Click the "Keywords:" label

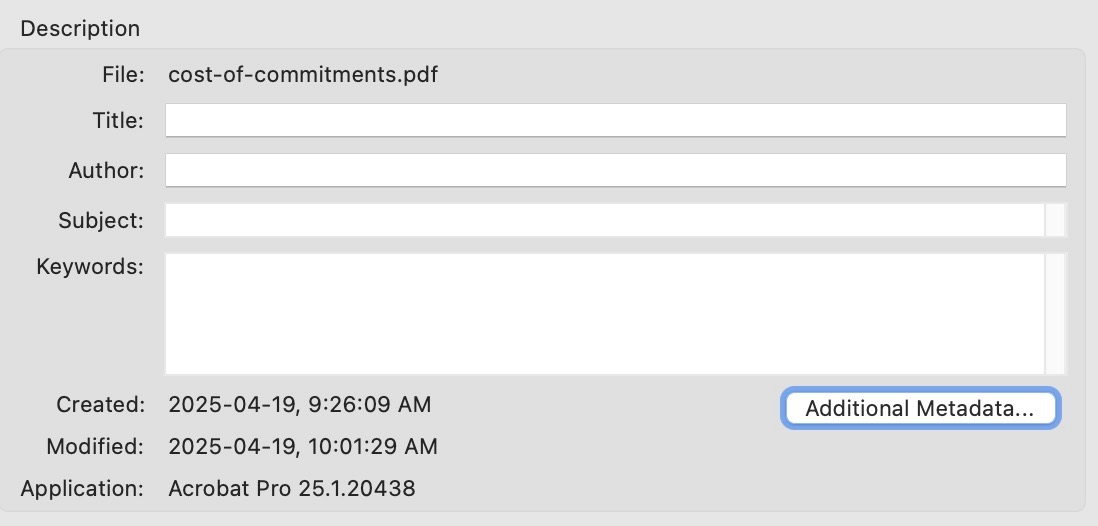(90, 267)
